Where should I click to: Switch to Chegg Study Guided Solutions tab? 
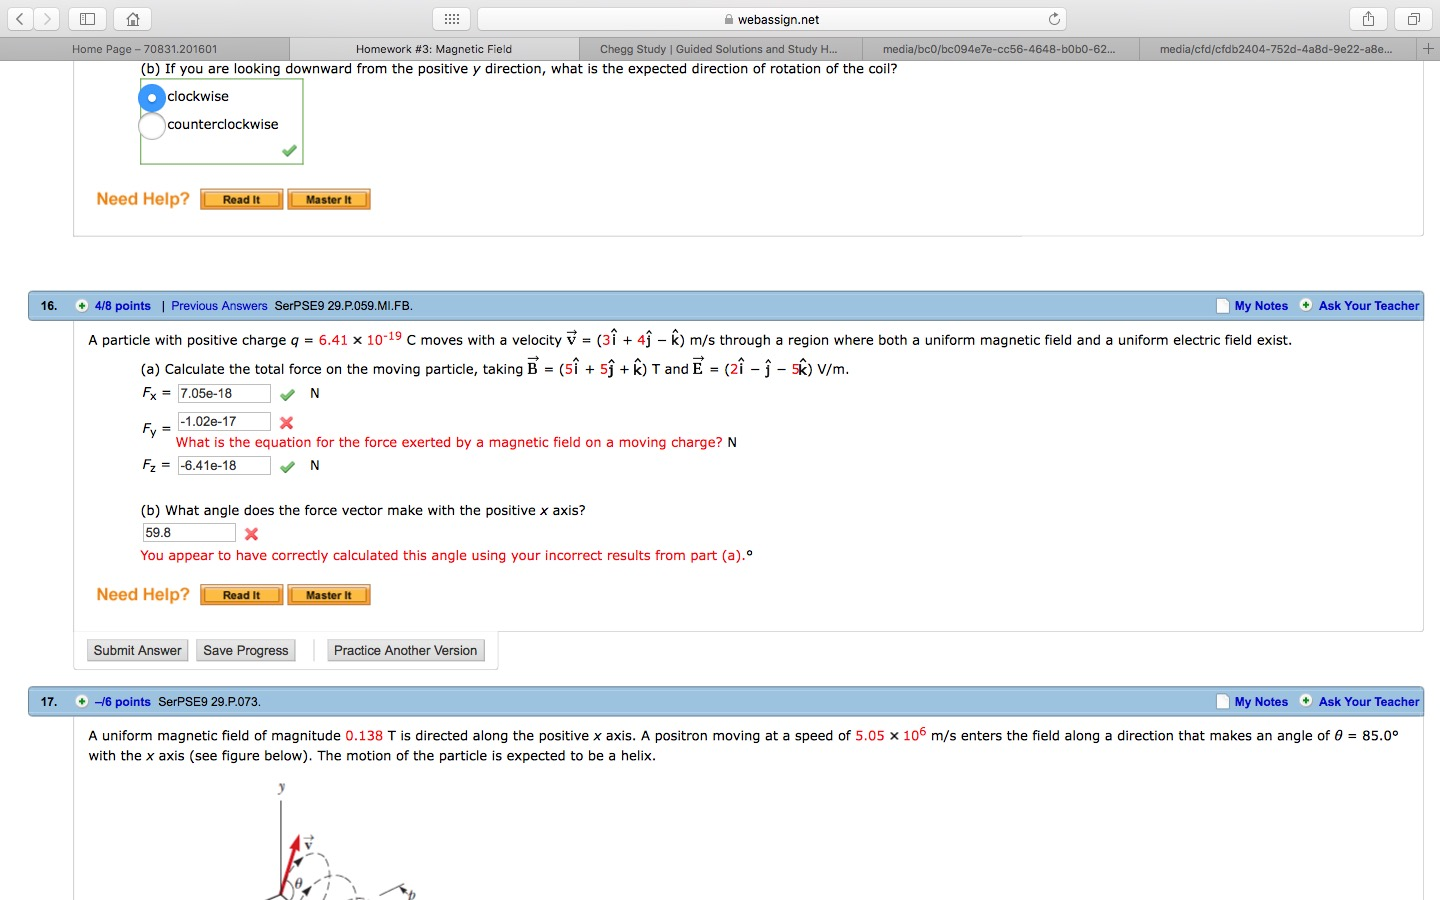pyautogui.click(x=719, y=49)
